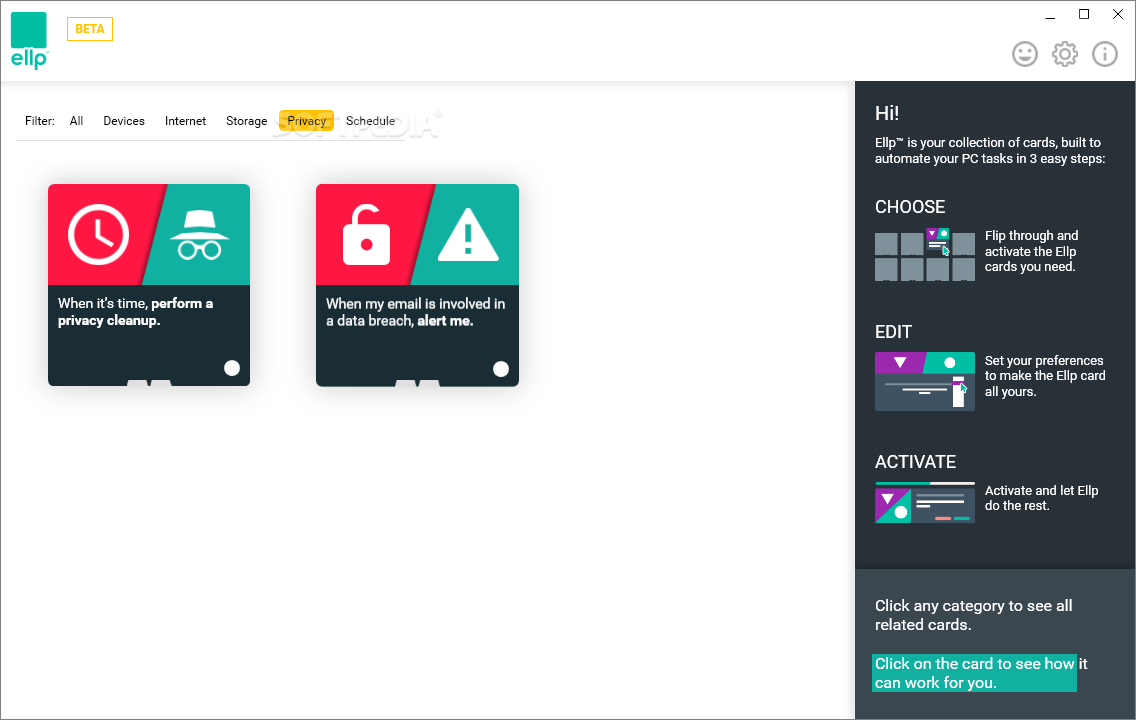Click 'Set your preferences' description text
Viewport: 1136px width, 720px height.
coord(1045,376)
